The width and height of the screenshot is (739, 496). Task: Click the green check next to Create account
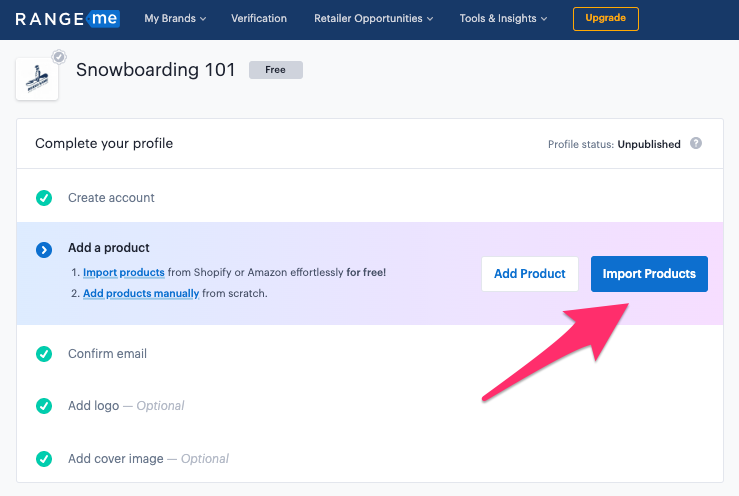coord(44,198)
